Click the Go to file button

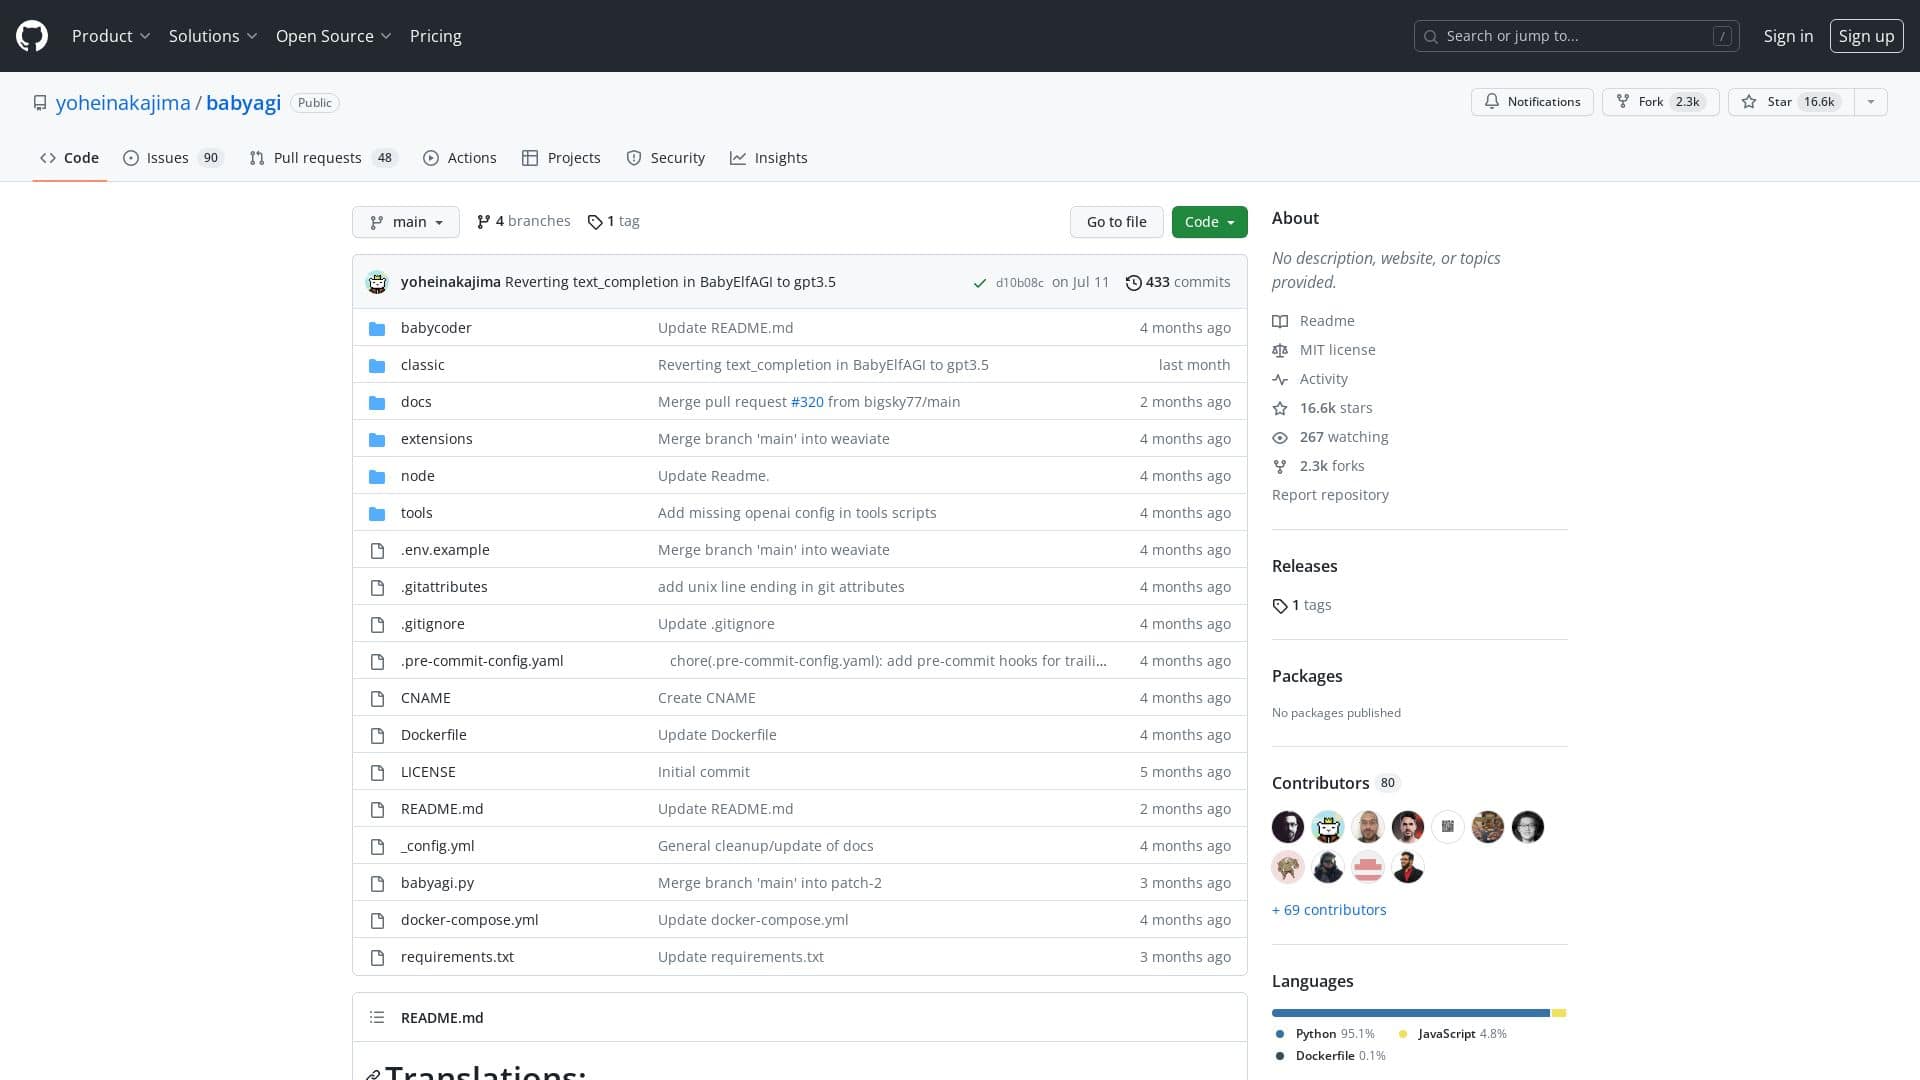pyautogui.click(x=1117, y=221)
